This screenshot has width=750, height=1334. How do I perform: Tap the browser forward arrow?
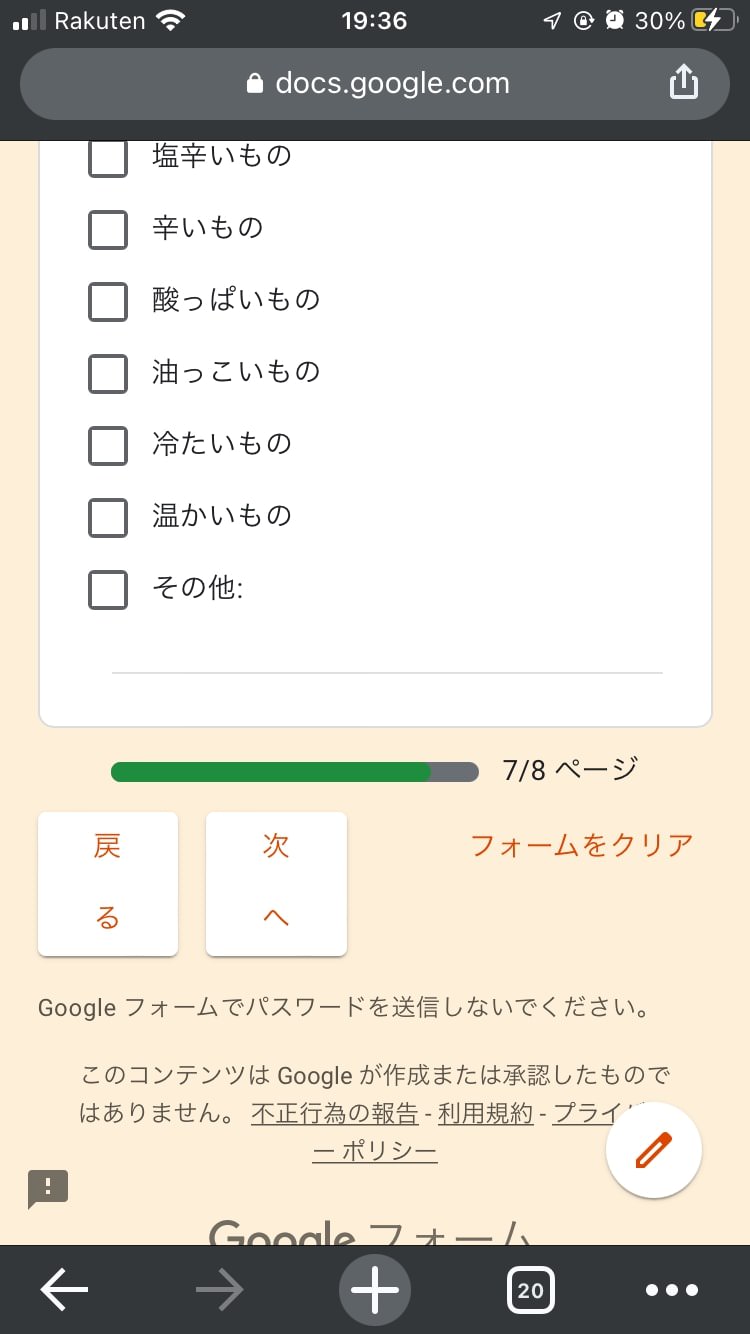tap(220, 1290)
